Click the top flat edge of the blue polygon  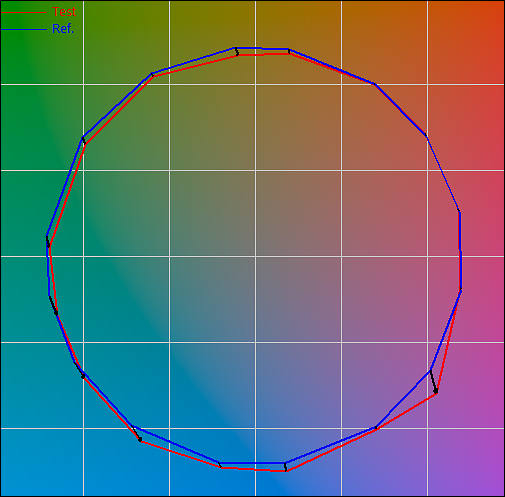click(262, 49)
